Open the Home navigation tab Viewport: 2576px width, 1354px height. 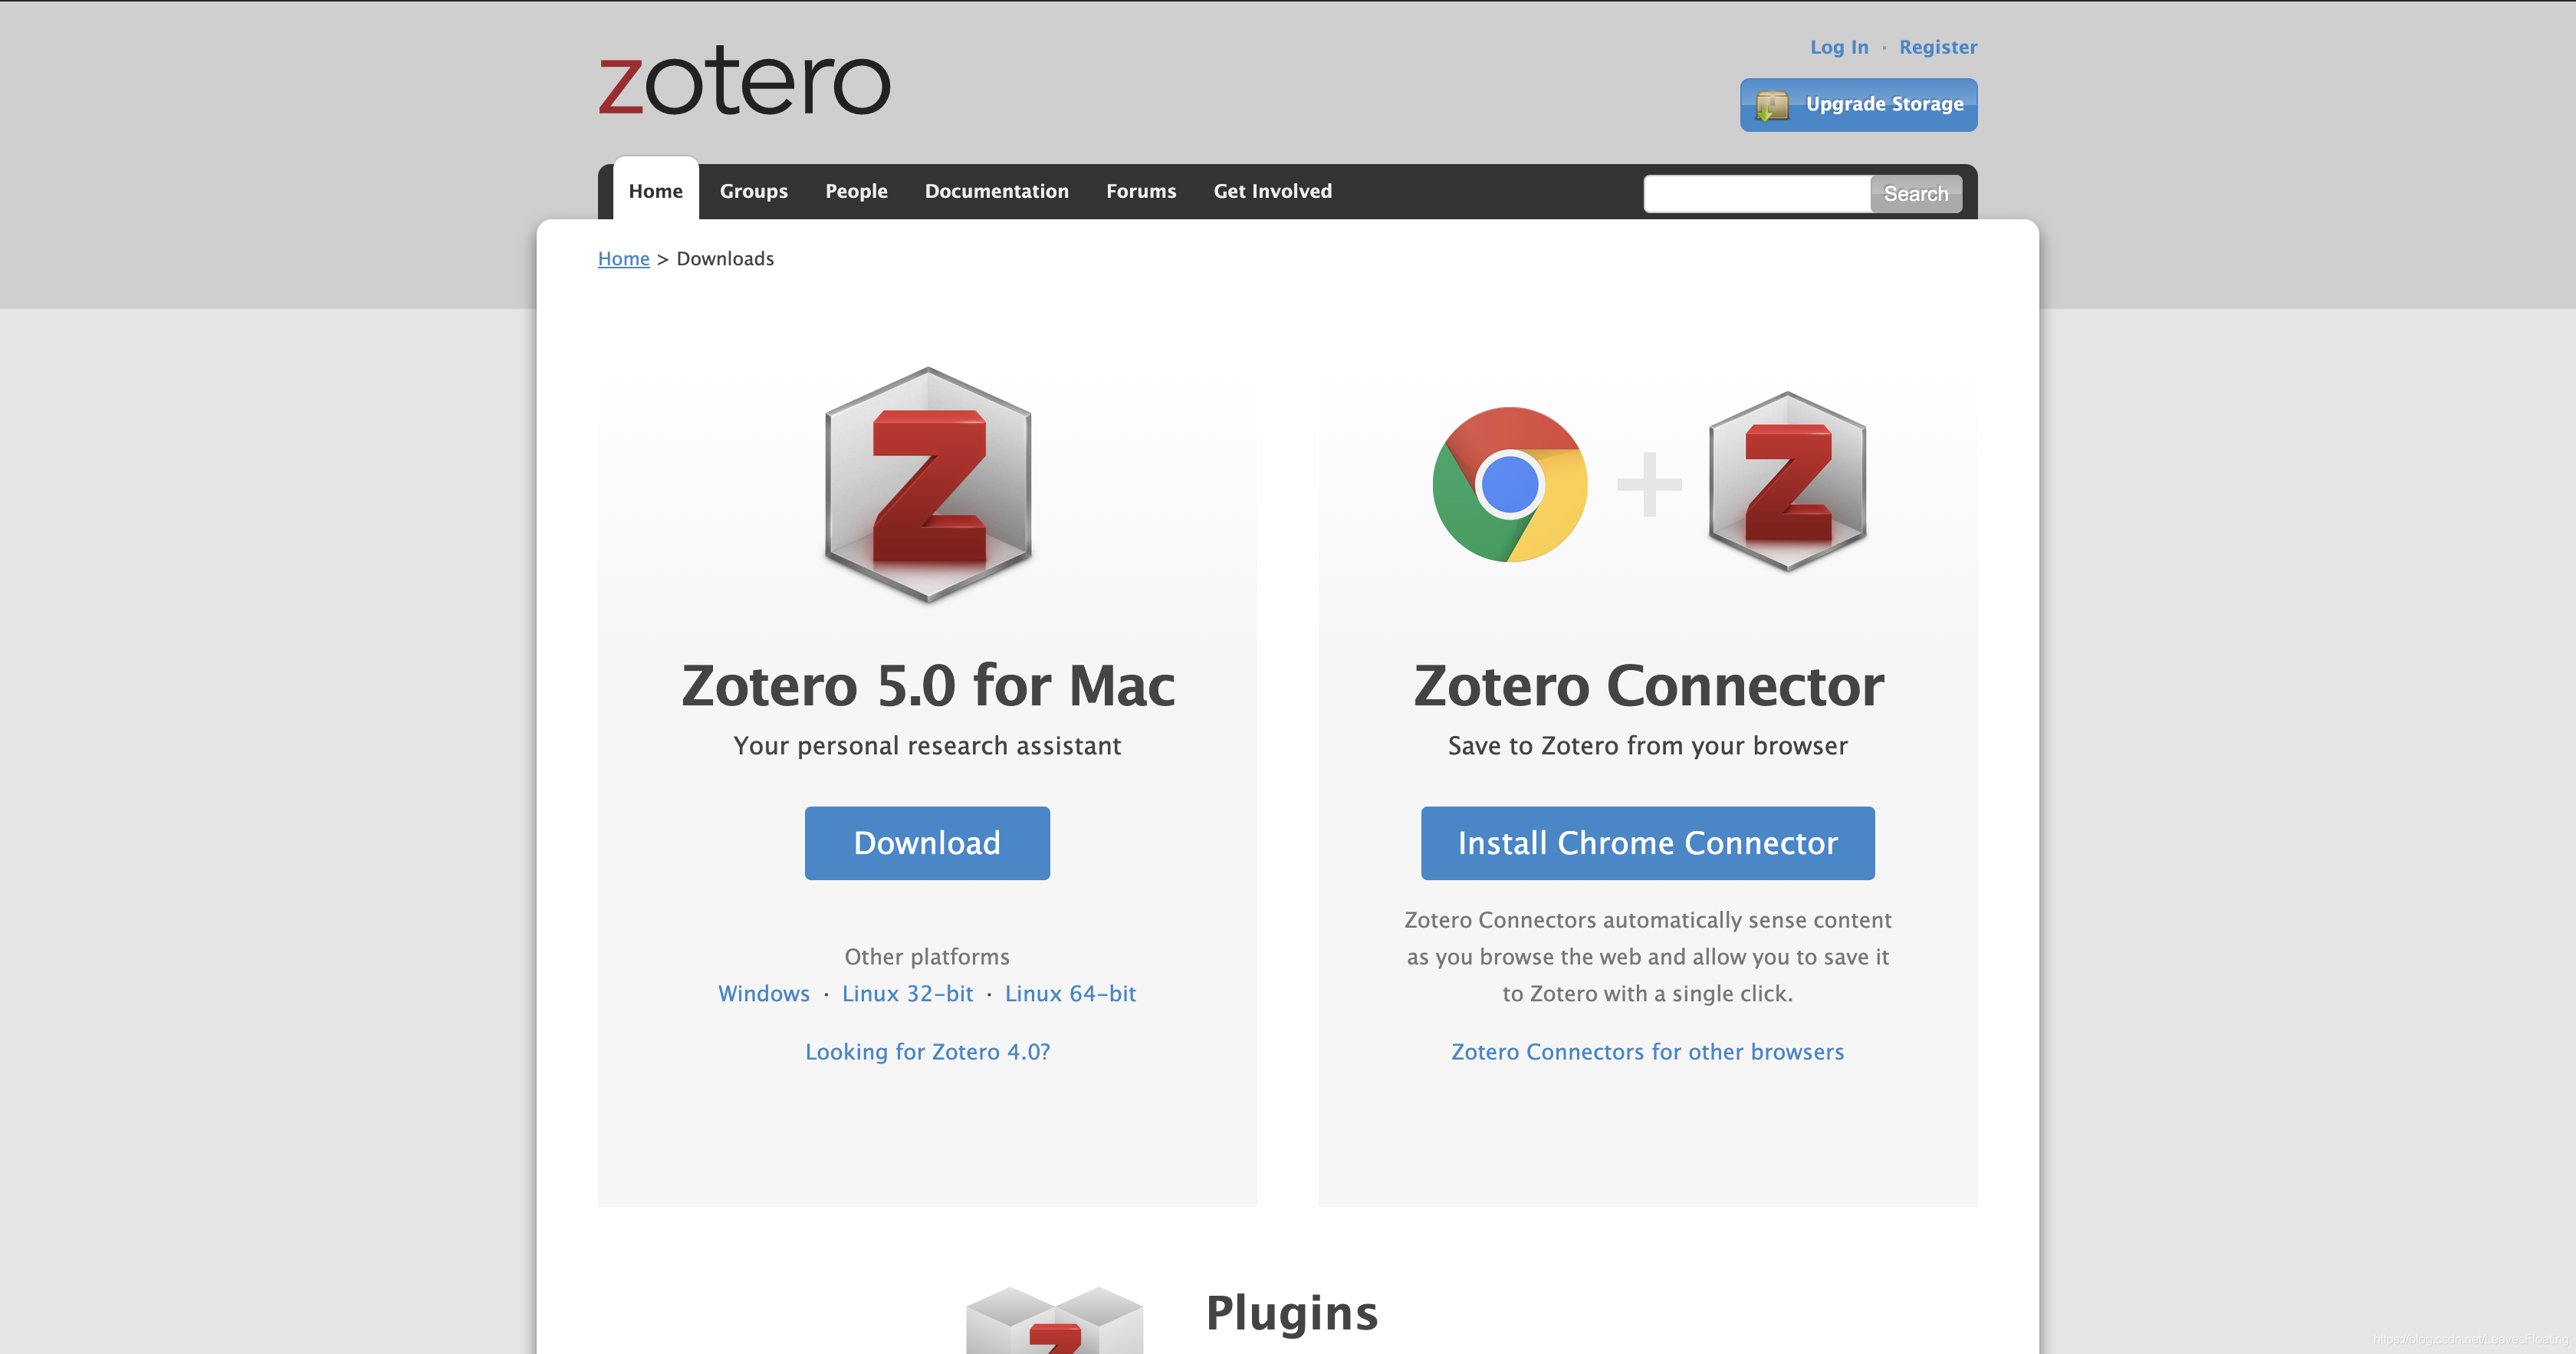pos(656,191)
